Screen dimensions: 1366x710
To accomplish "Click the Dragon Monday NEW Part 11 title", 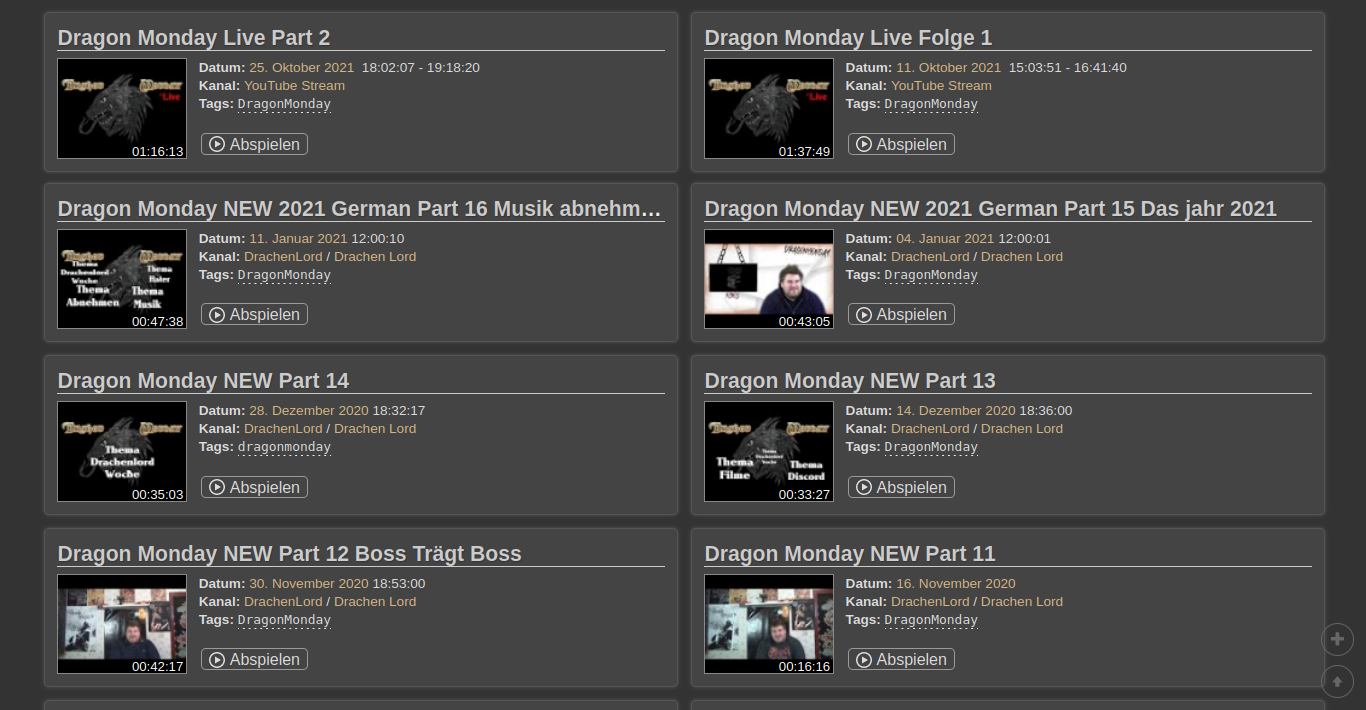I will [850, 554].
